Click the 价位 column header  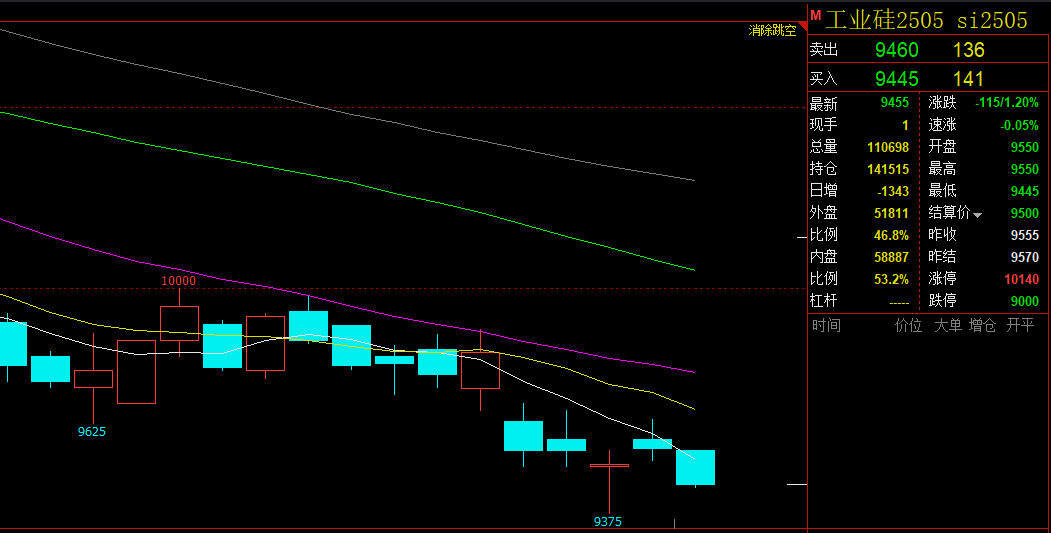coord(908,326)
